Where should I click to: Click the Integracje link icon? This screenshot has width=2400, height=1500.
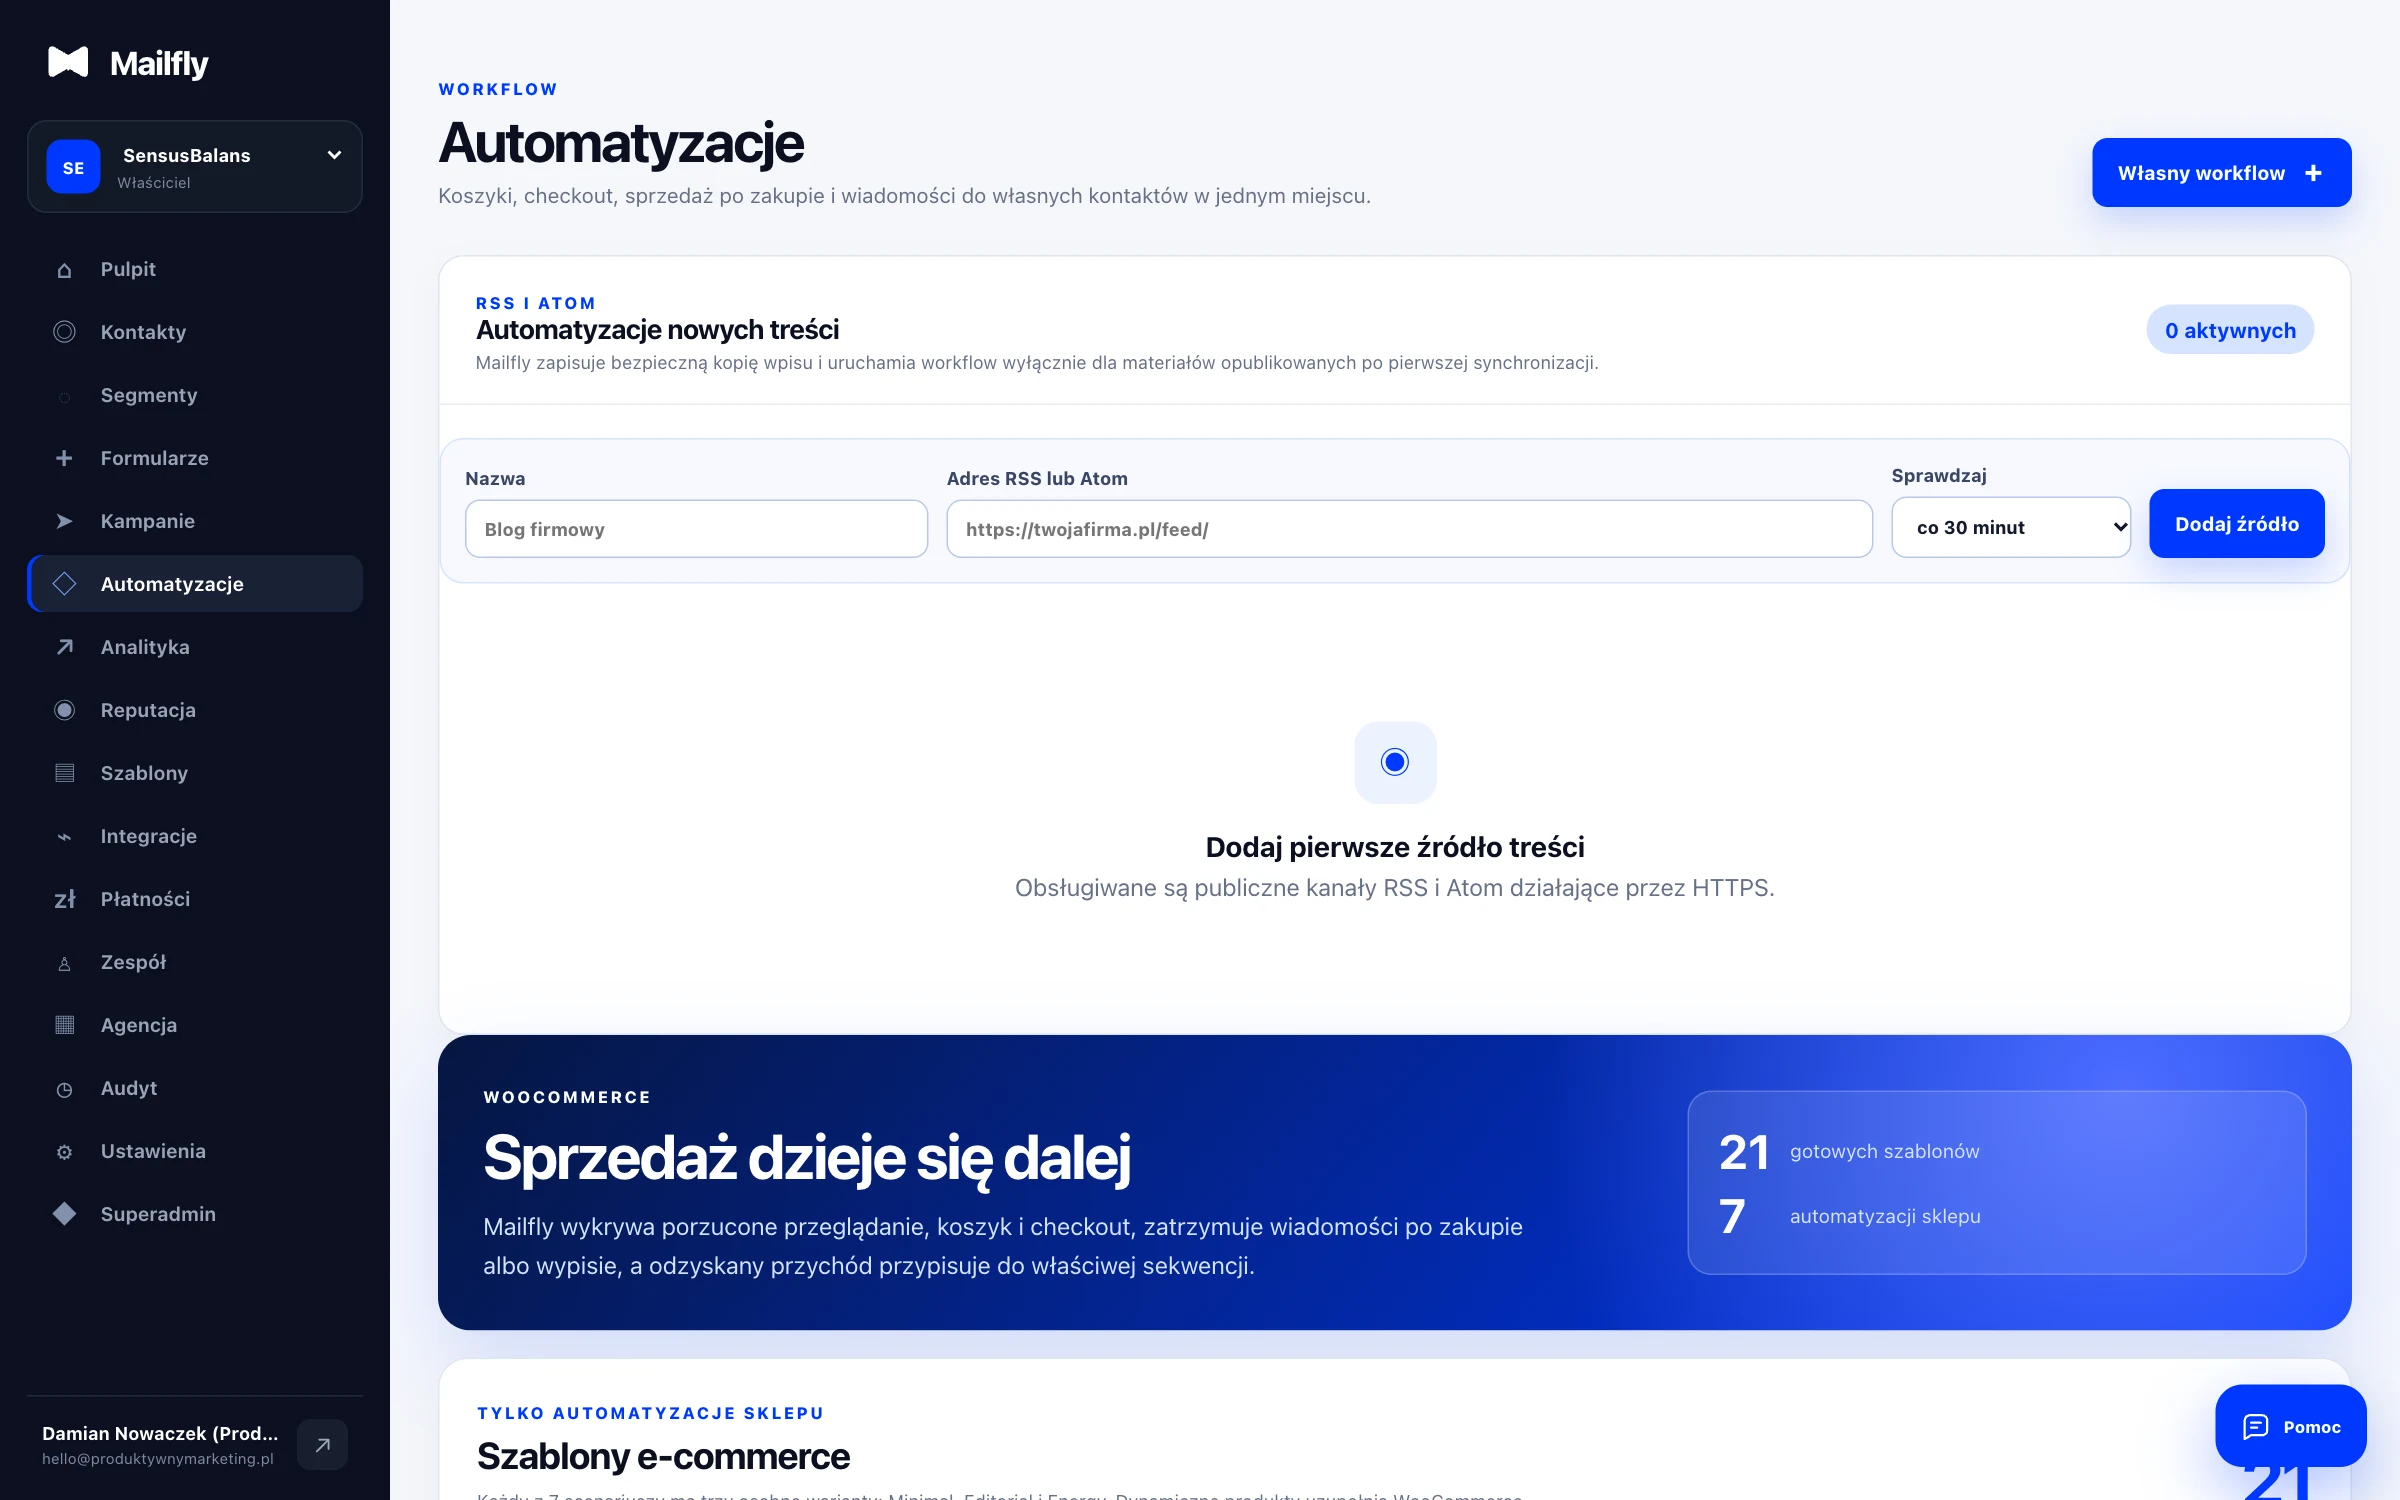[x=64, y=837]
